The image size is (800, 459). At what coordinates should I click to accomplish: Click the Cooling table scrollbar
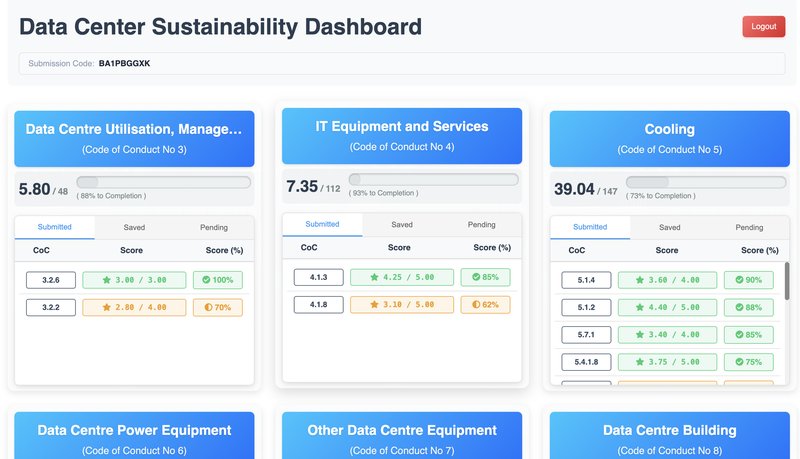[787, 282]
